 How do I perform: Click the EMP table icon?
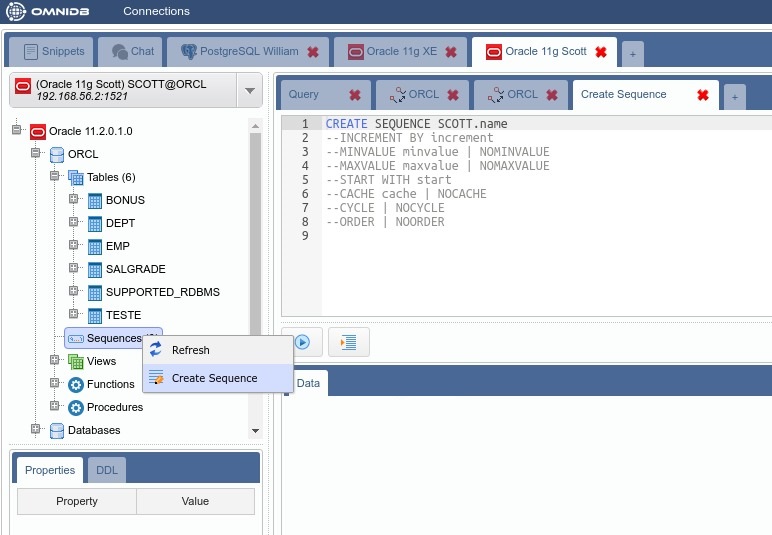pyautogui.click(x=95, y=246)
